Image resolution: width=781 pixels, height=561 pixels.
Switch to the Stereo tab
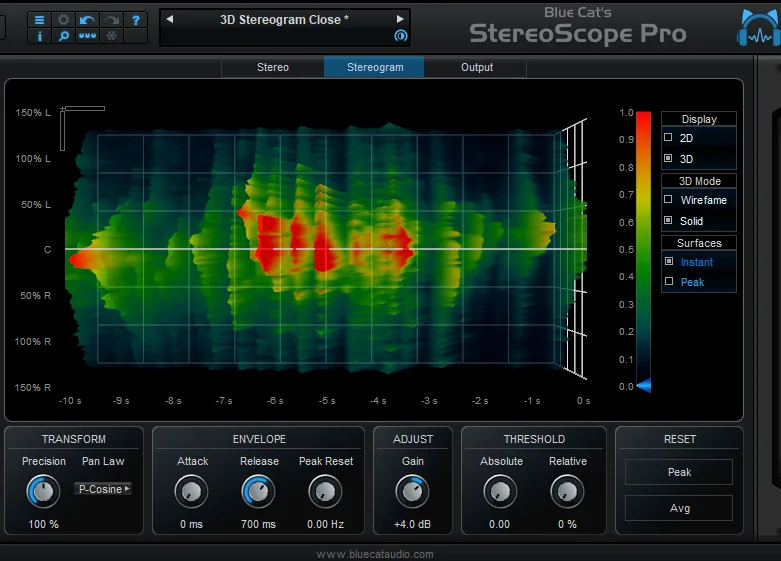click(272, 67)
